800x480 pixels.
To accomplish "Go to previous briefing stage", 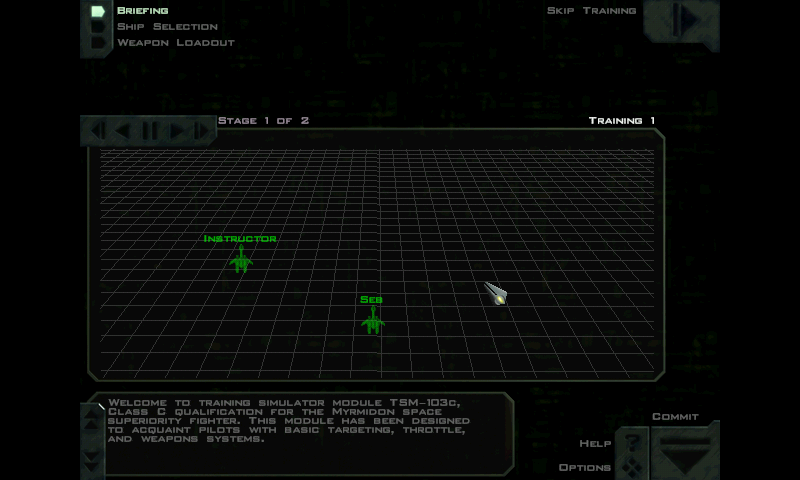I will 123,130.
